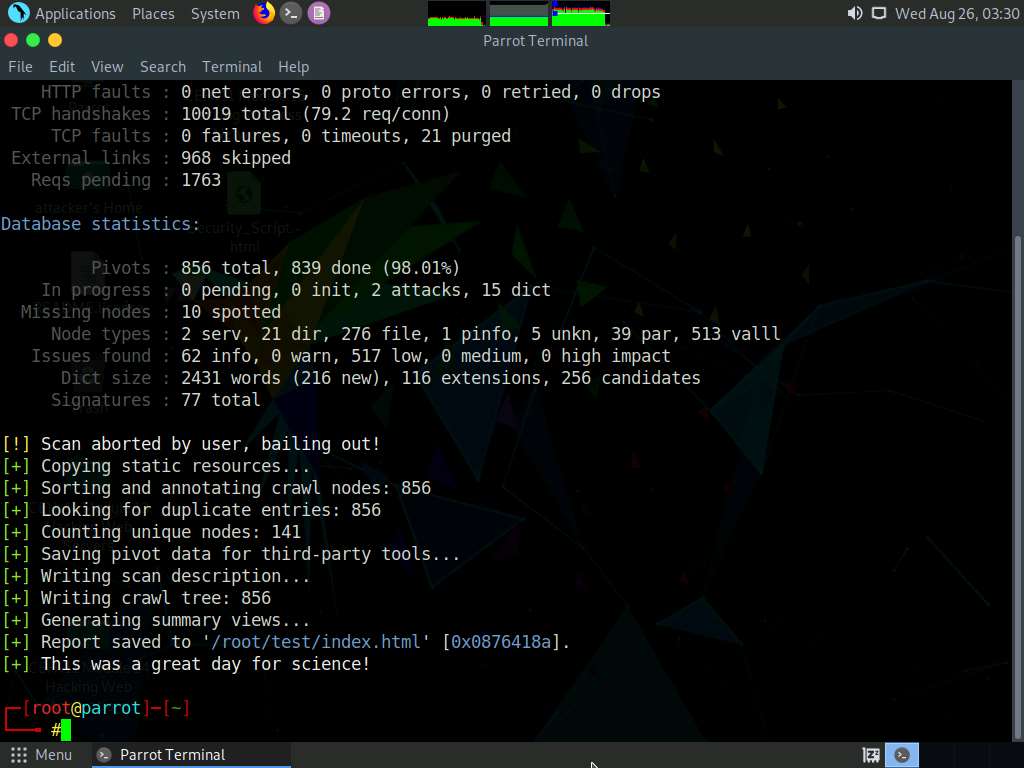The image size is (1024, 768).
Task: Launch terminal from top panel icon
Action: pyautogui.click(x=291, y=13)
